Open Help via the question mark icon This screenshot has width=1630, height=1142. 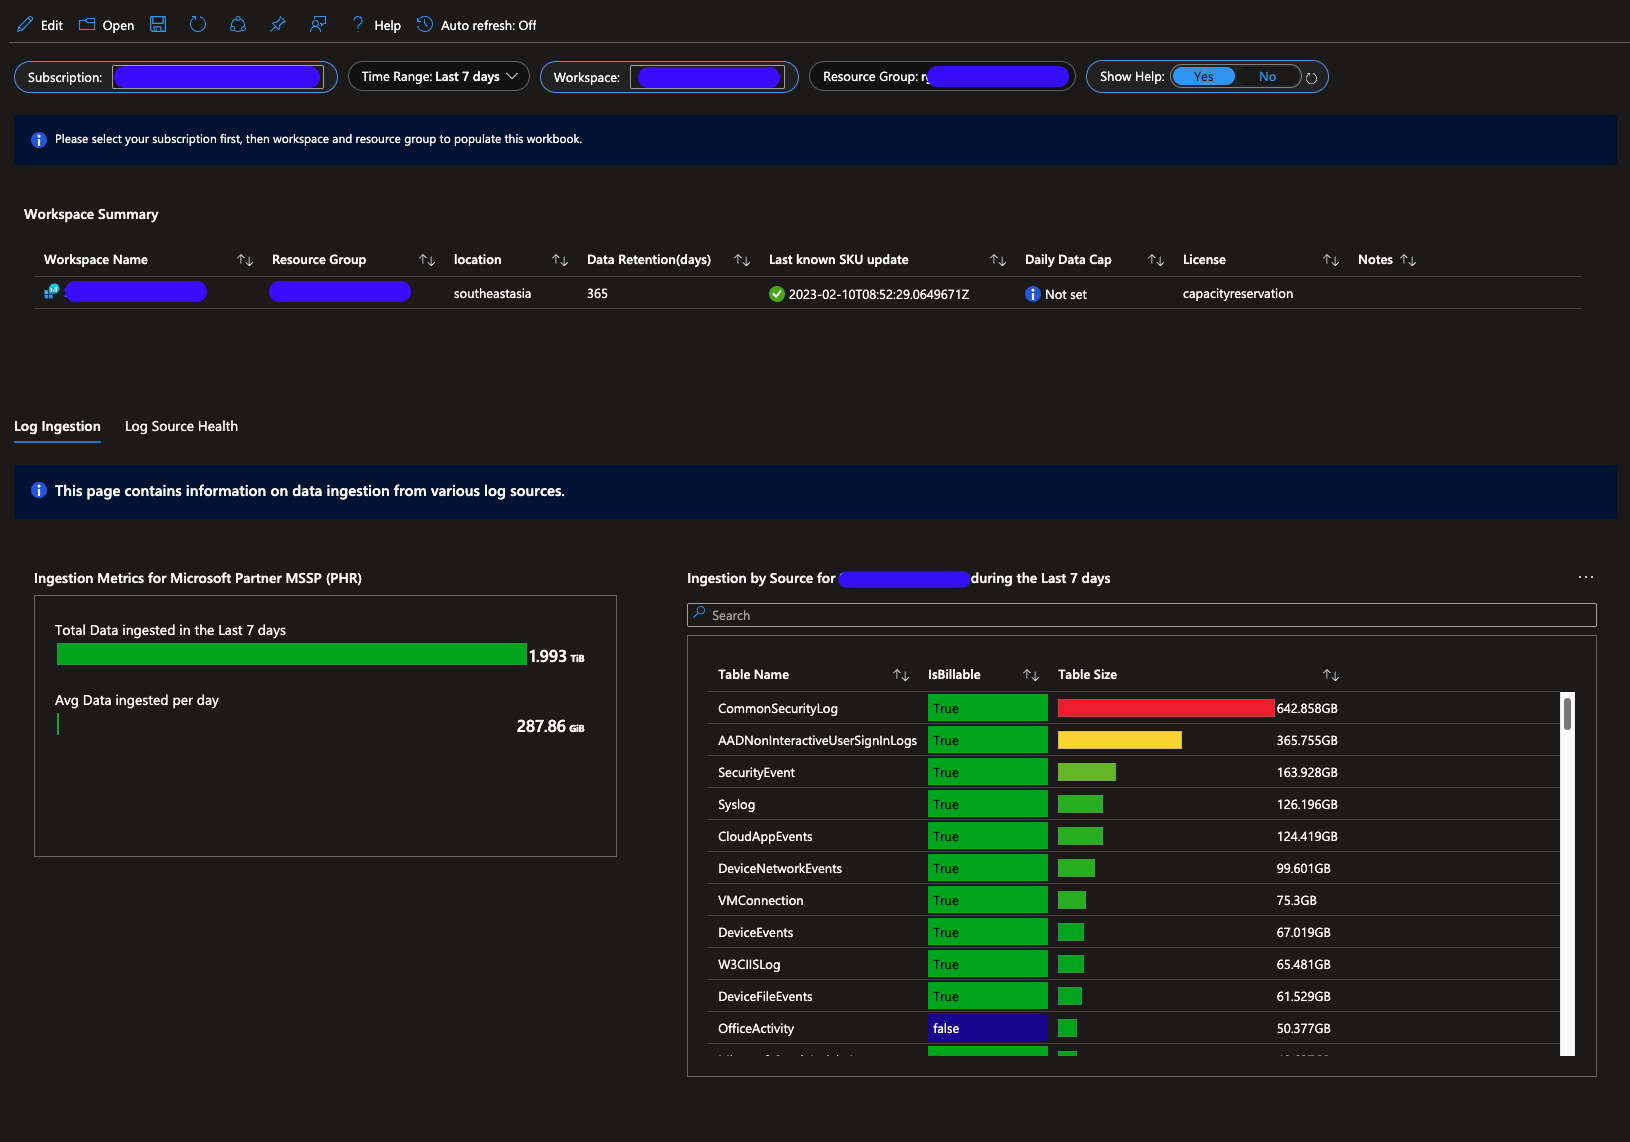tap(358, 25)
